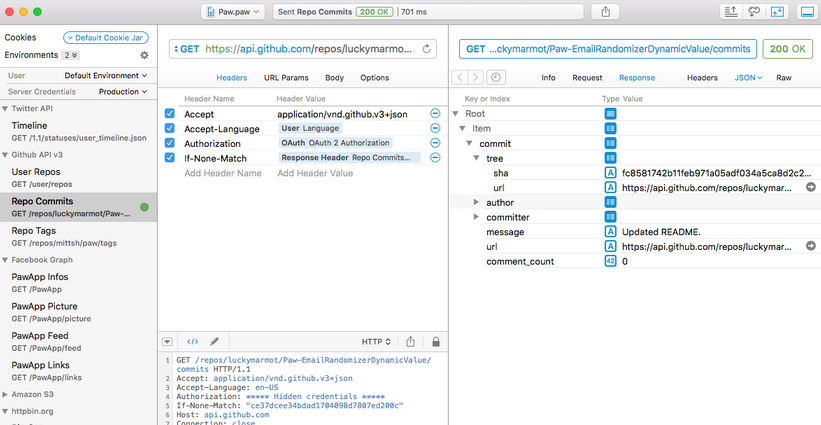The height and width of the screenshot is (425, 821).
Task: Collapse the Twitter API group
Action: 5,108
